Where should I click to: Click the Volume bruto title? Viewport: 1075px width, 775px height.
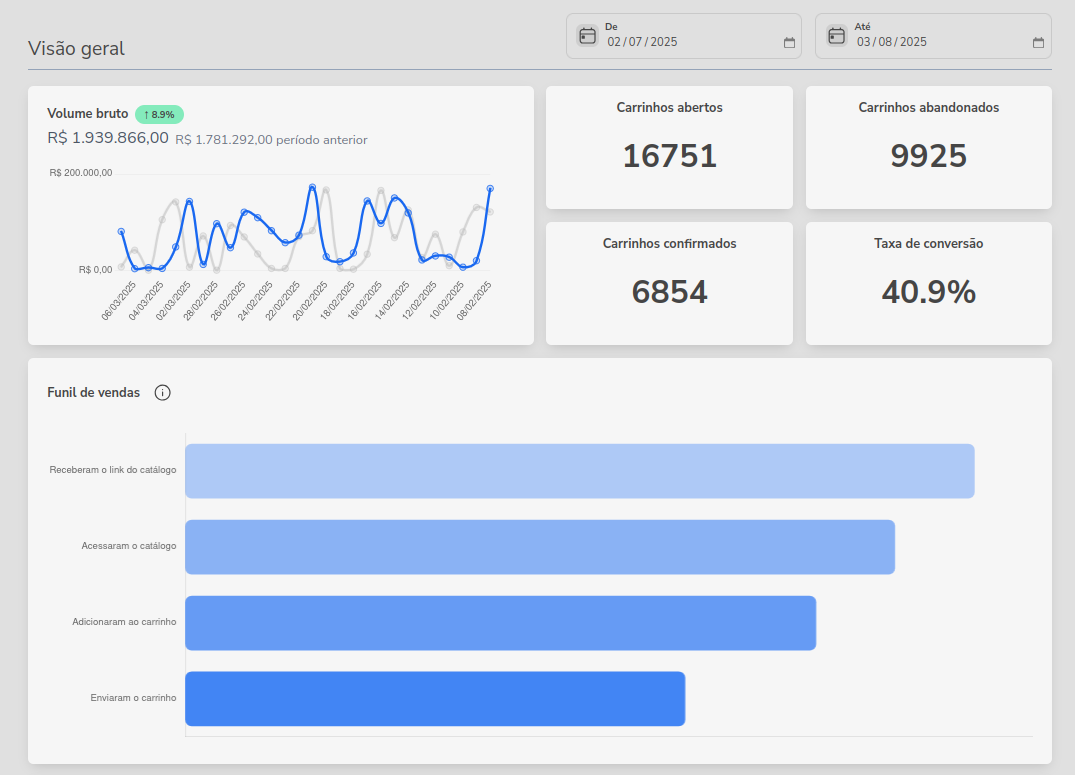[88, 113]
